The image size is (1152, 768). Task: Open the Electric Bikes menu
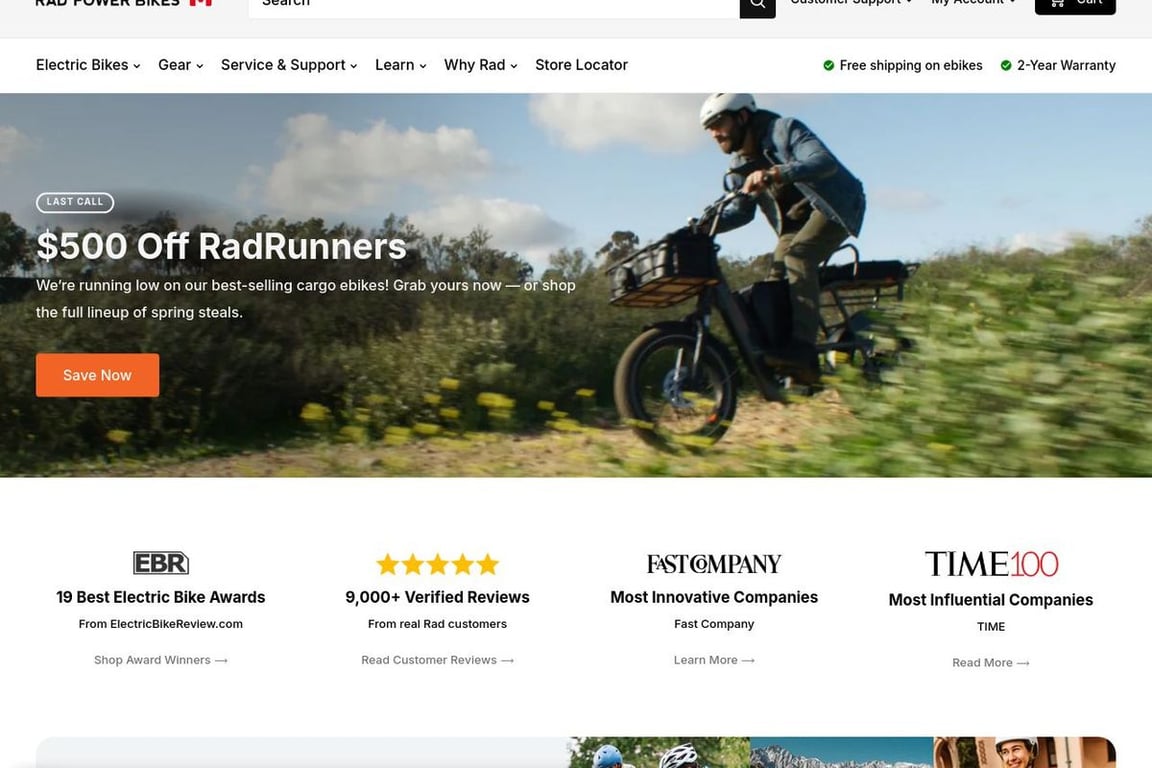tap(88, 65)
